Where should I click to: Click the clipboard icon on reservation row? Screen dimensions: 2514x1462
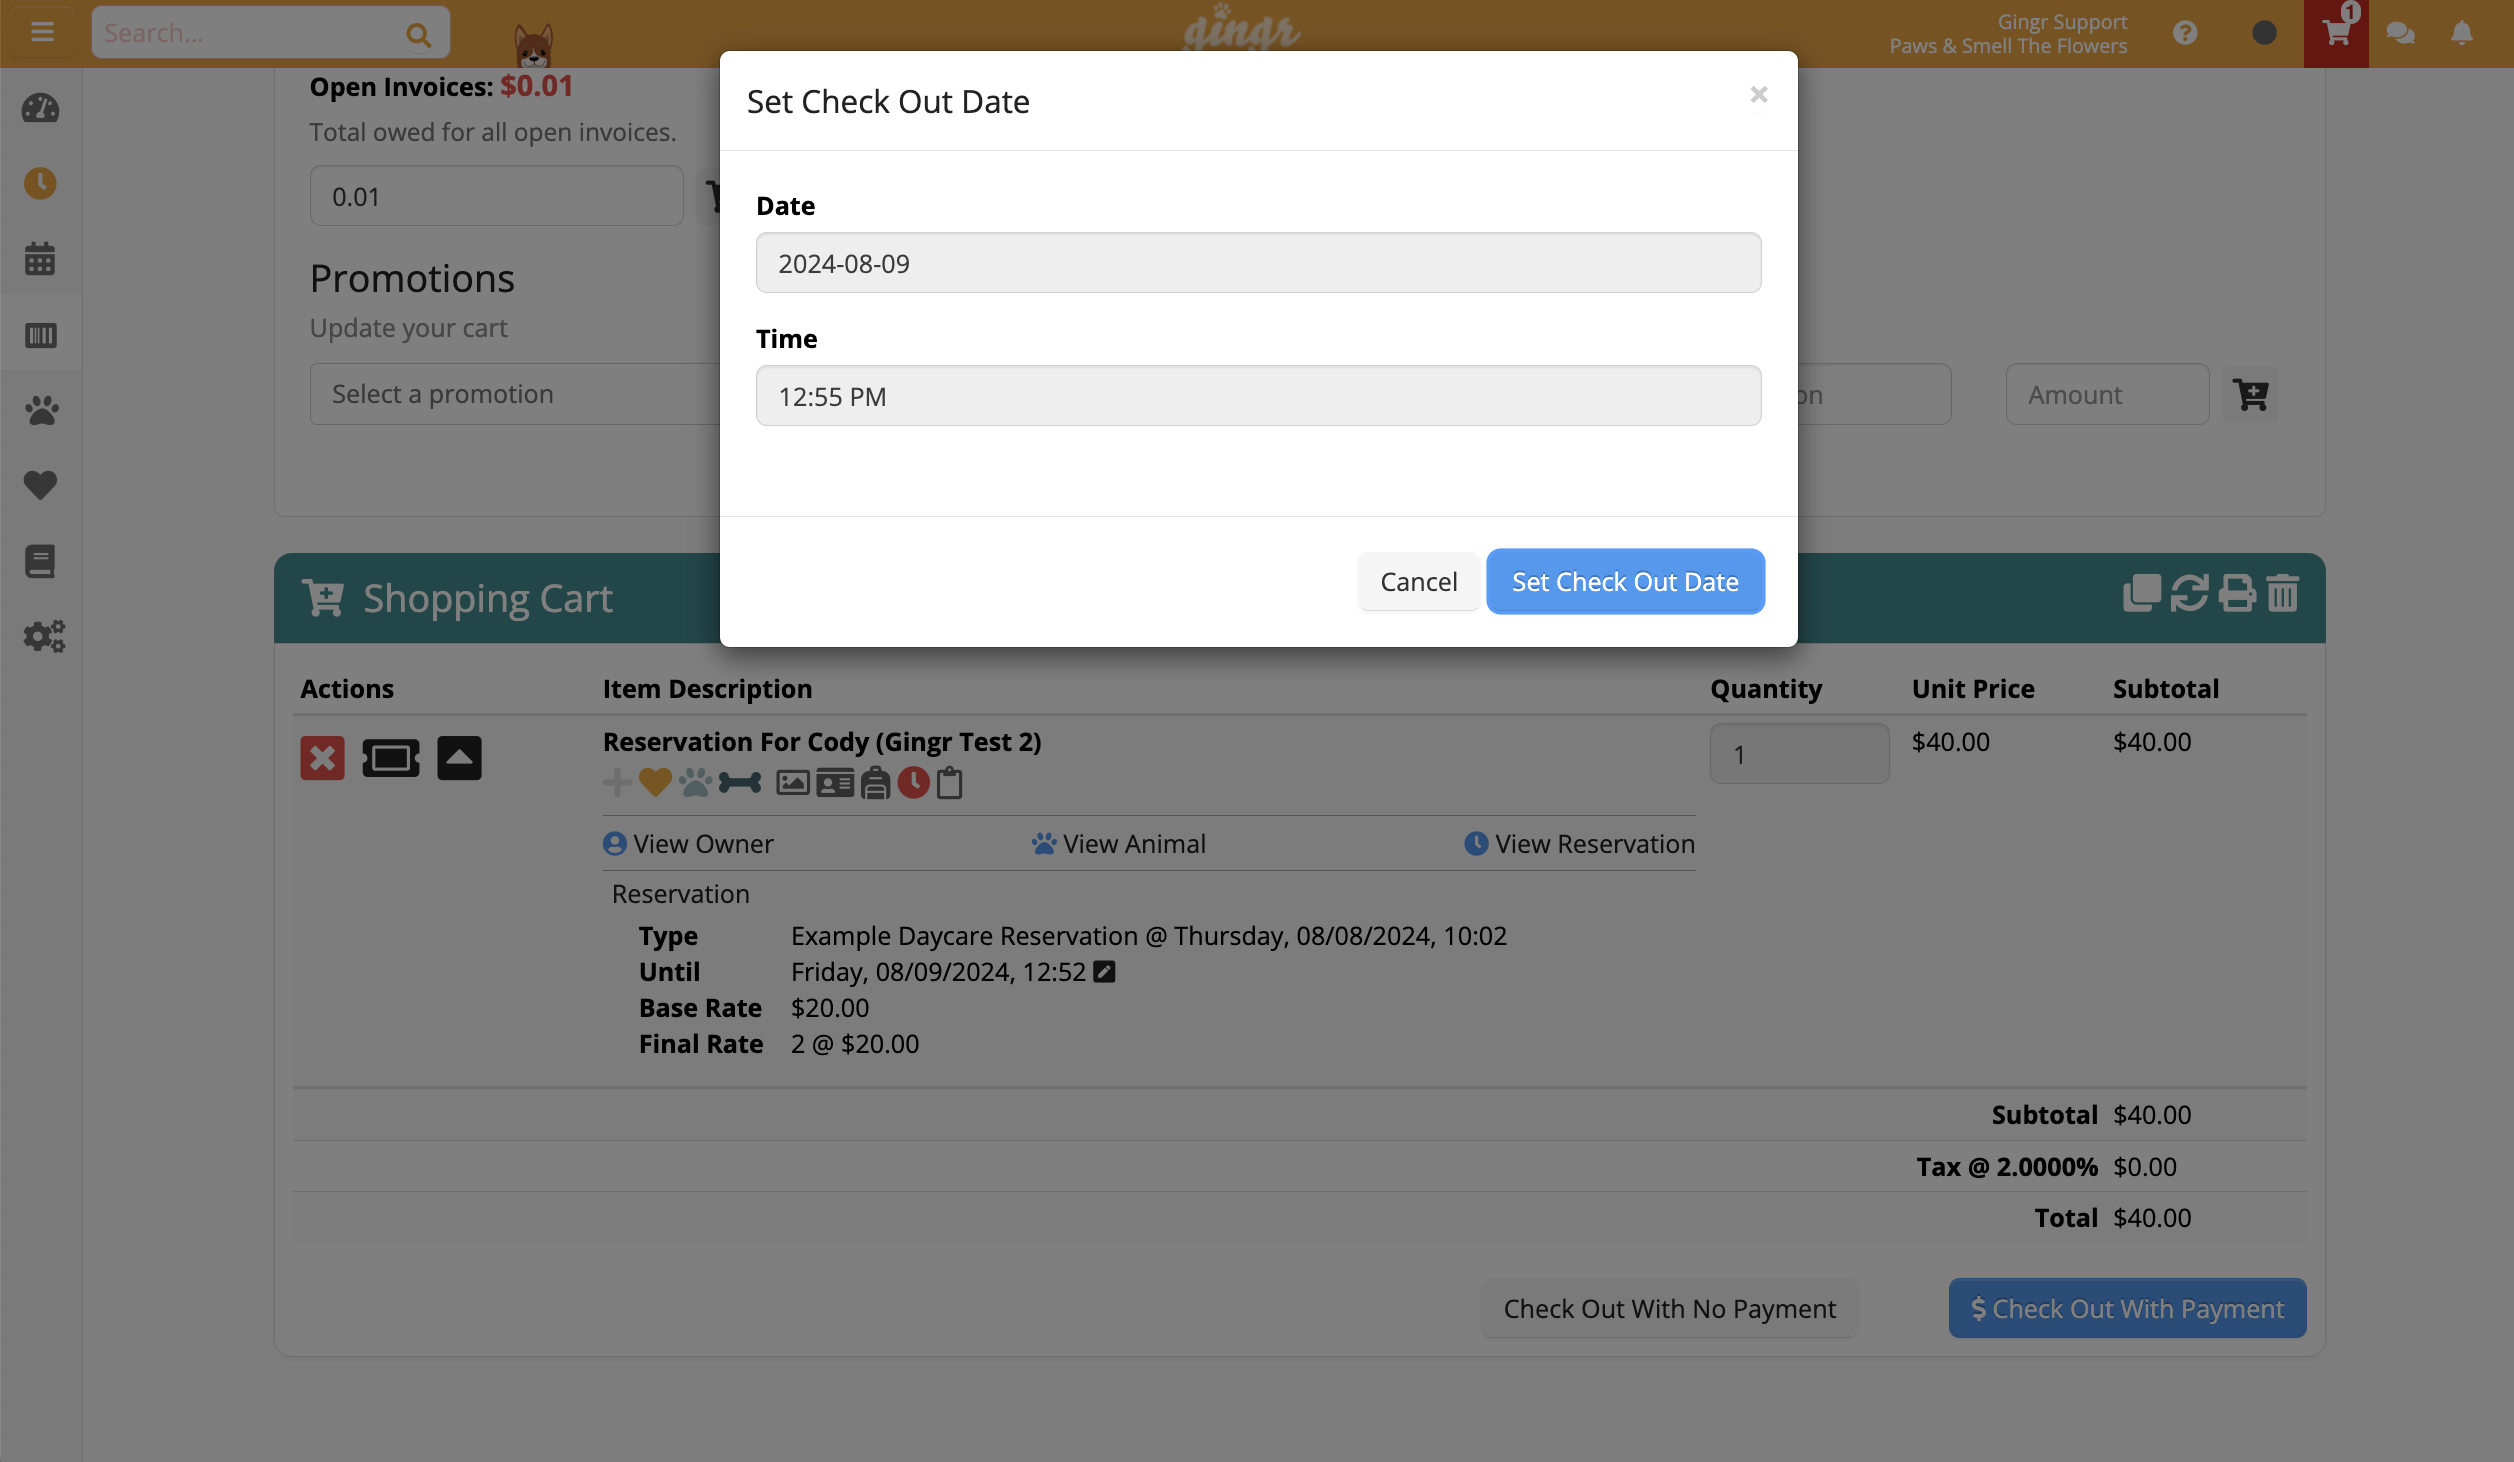[950, 782]
